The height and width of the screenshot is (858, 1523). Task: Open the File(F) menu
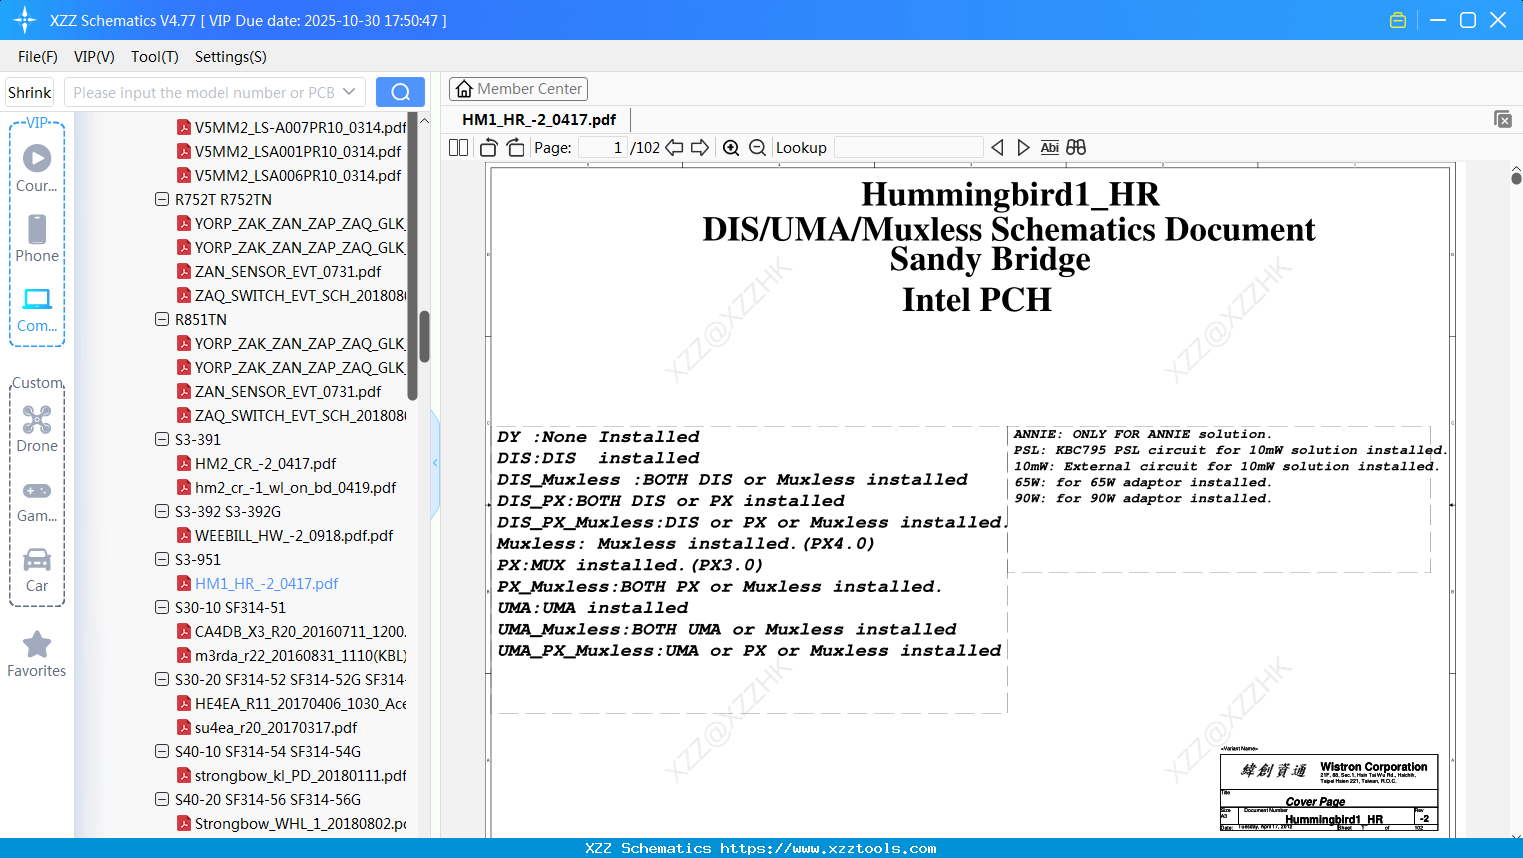38,57
